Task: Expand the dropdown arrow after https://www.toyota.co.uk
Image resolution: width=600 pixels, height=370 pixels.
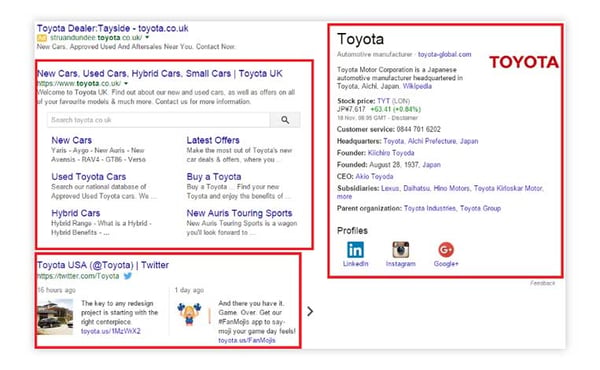Action: 126,83
